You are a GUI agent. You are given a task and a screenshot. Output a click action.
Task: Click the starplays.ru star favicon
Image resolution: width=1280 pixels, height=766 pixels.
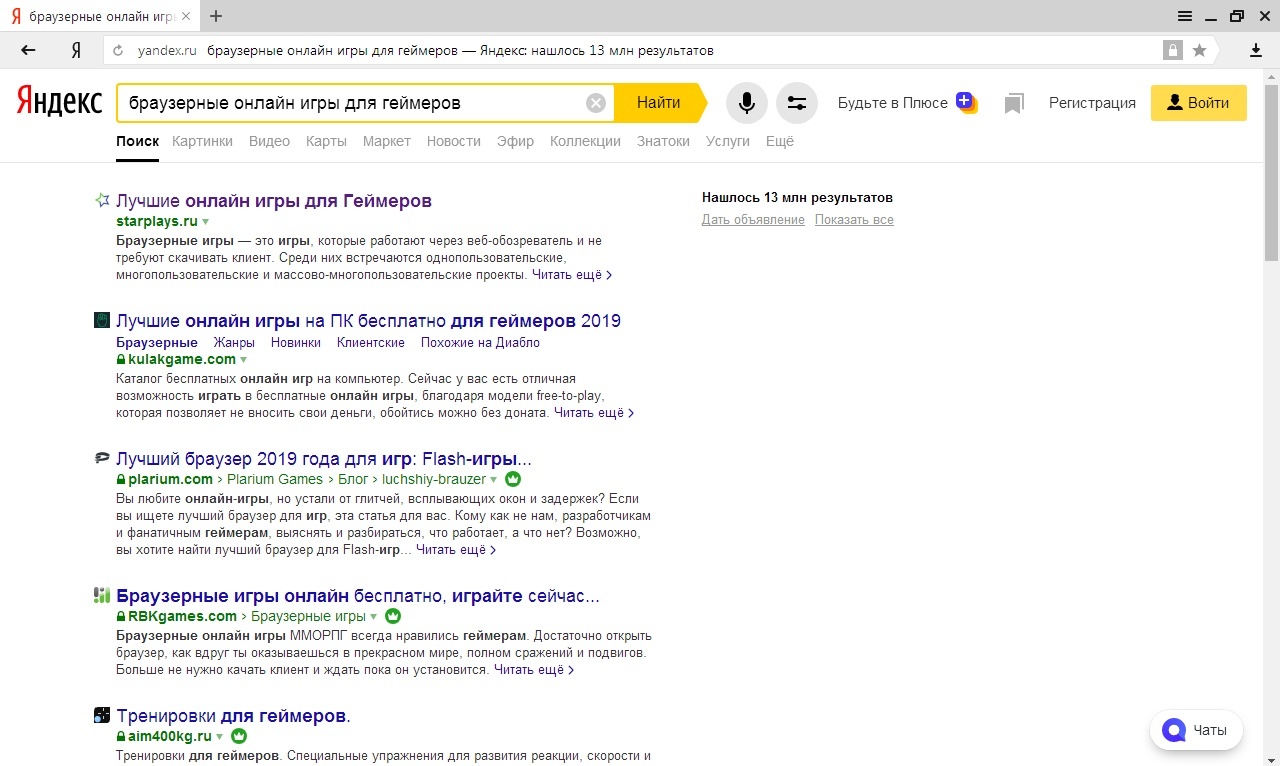click(x=102, y=200)
